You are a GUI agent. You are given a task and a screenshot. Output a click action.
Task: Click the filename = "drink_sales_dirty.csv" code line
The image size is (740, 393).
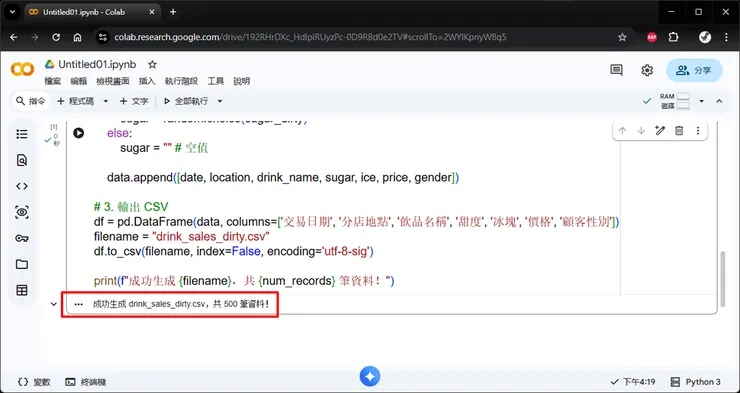[182, 236]
